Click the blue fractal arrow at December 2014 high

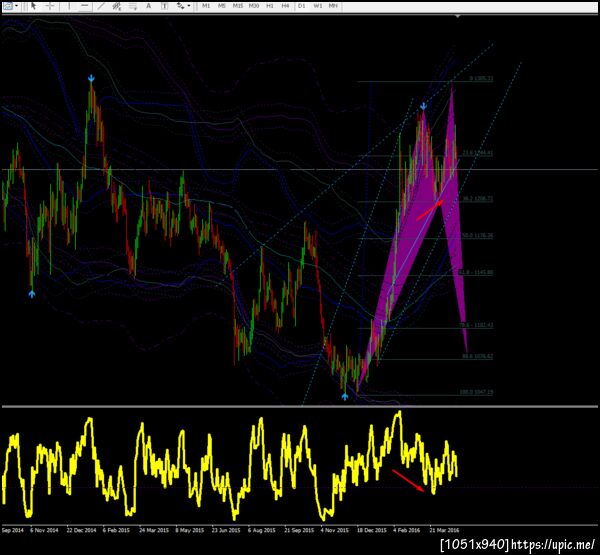point(91,78)
